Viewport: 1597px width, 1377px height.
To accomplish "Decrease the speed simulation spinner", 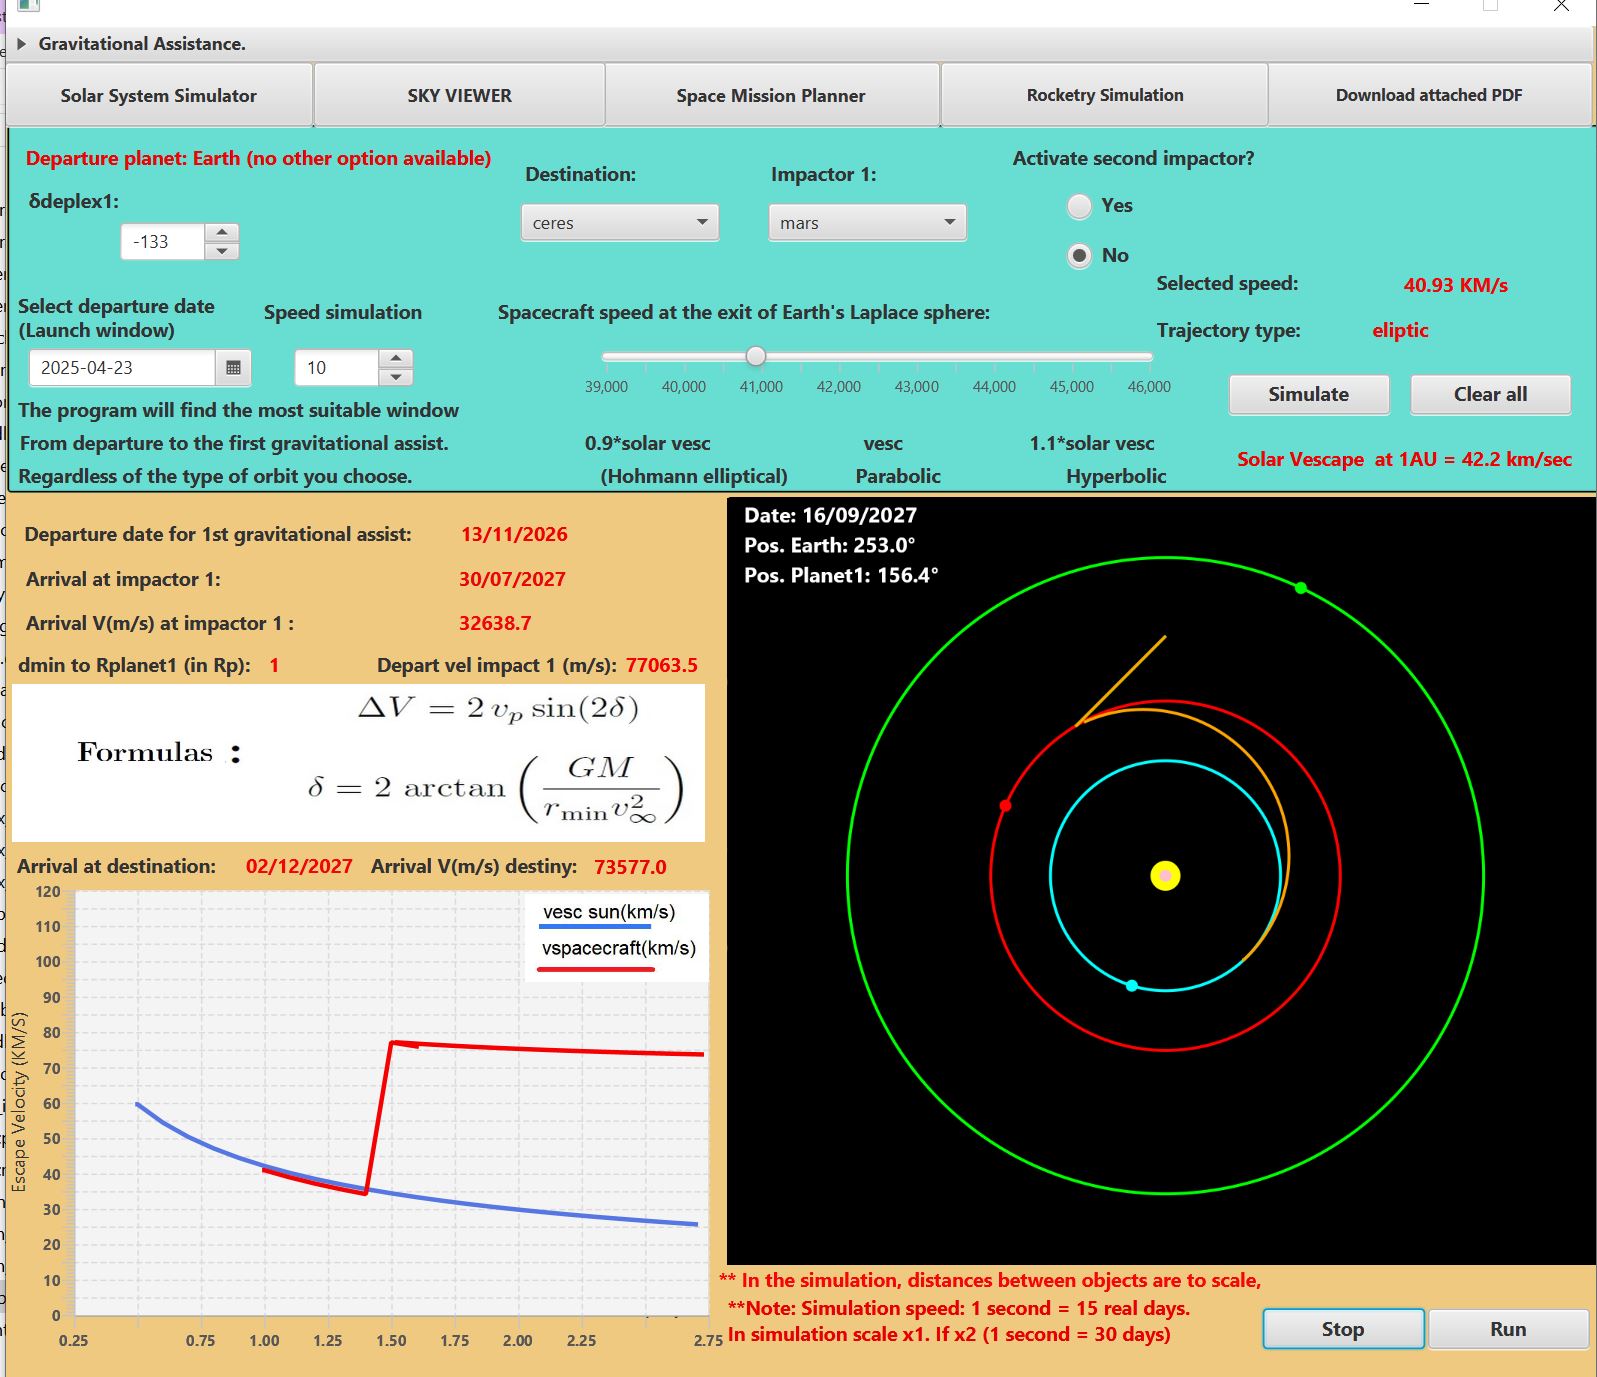I will point(396,377).
